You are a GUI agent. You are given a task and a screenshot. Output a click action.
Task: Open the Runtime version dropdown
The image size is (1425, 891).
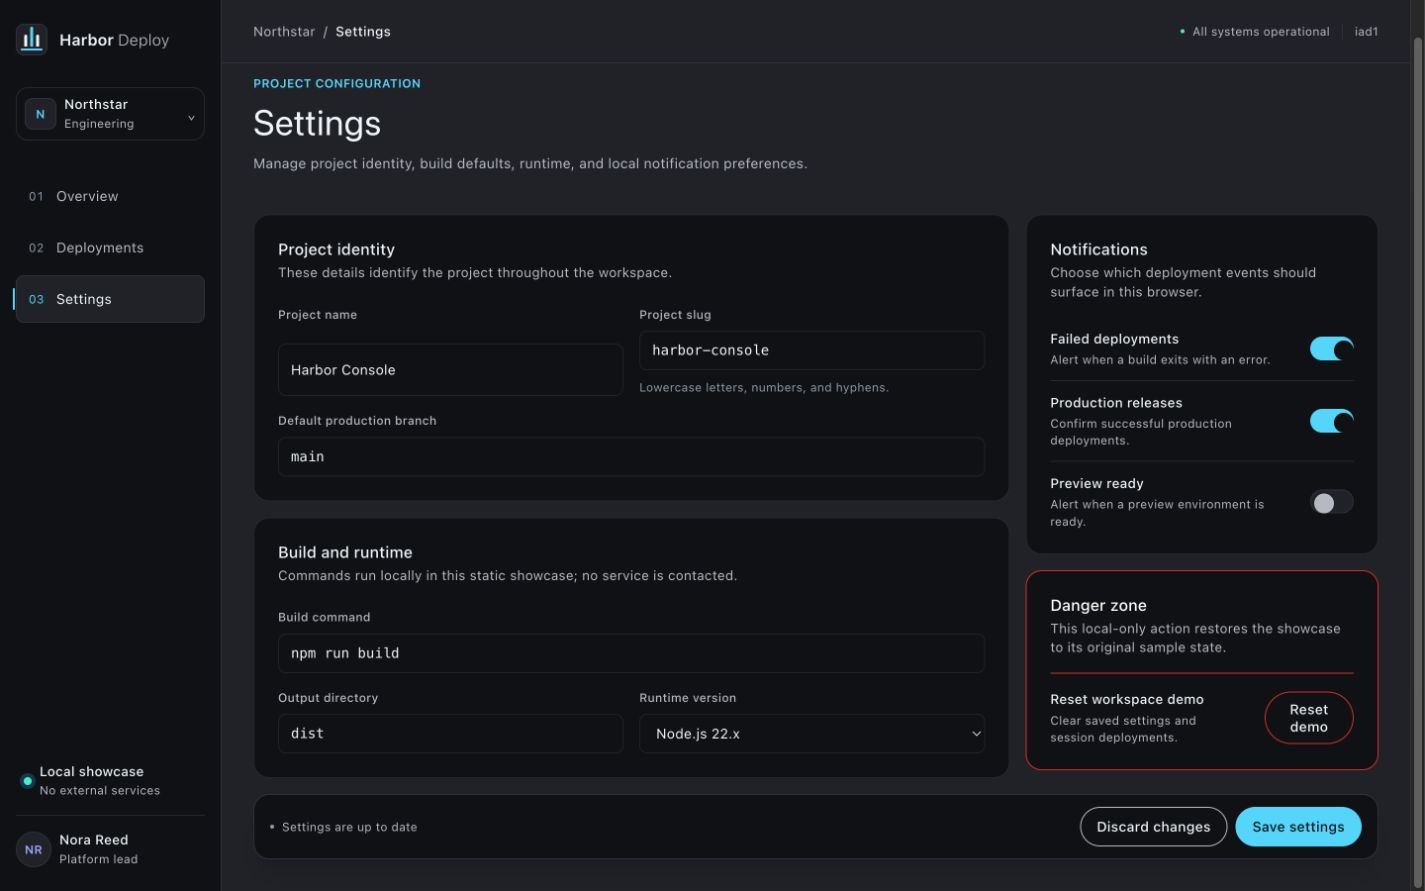point(812,733)
